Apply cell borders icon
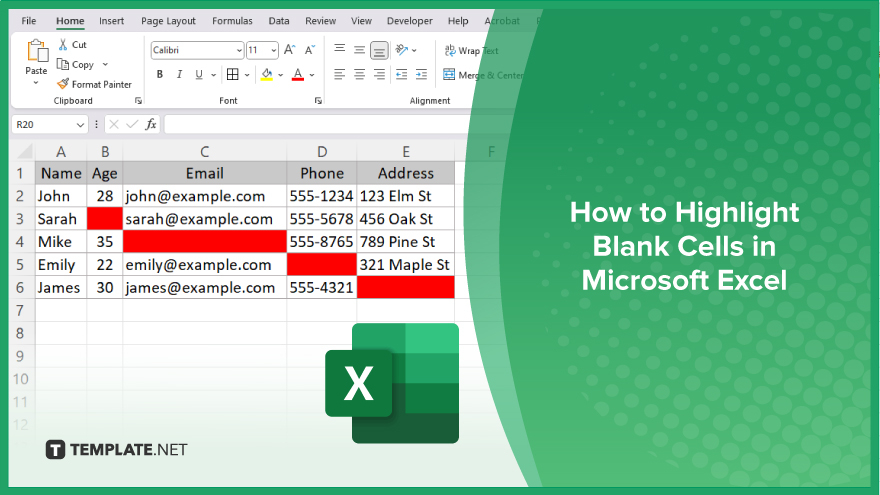 tap(232, 74)
